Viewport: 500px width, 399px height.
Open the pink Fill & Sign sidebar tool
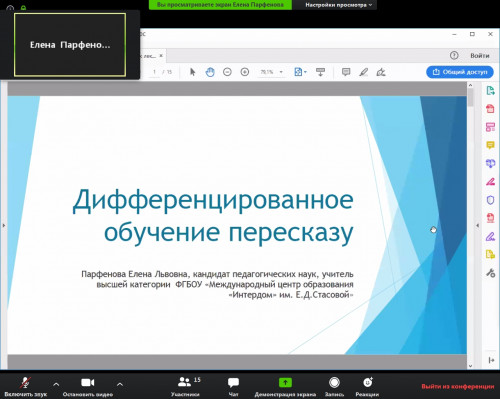490,182
